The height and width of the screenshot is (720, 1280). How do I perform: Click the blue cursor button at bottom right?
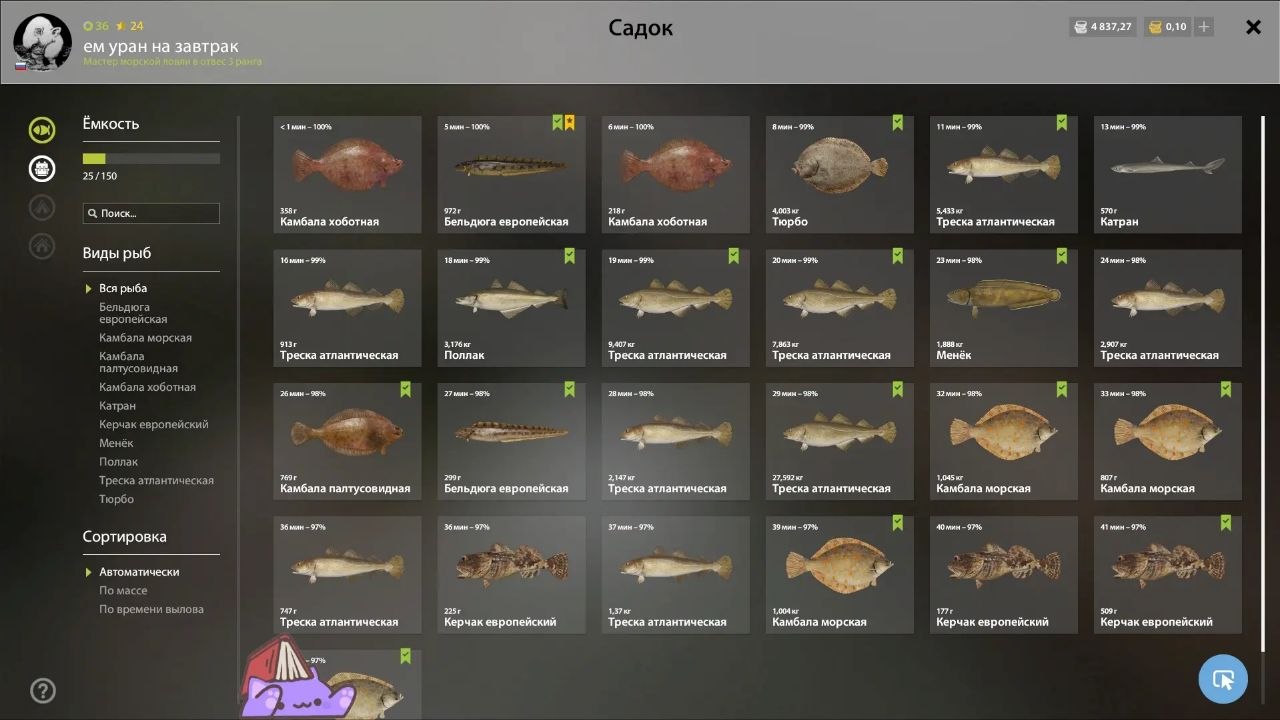(1223, 679)
